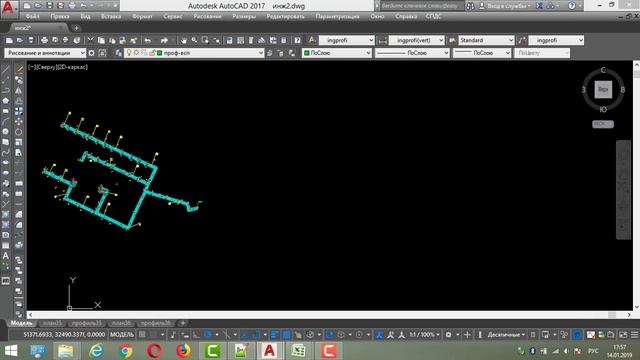
Task: Open the AutoCAD app in Windows taskbar
Action: pyautogui.click(x=269, y=351)
